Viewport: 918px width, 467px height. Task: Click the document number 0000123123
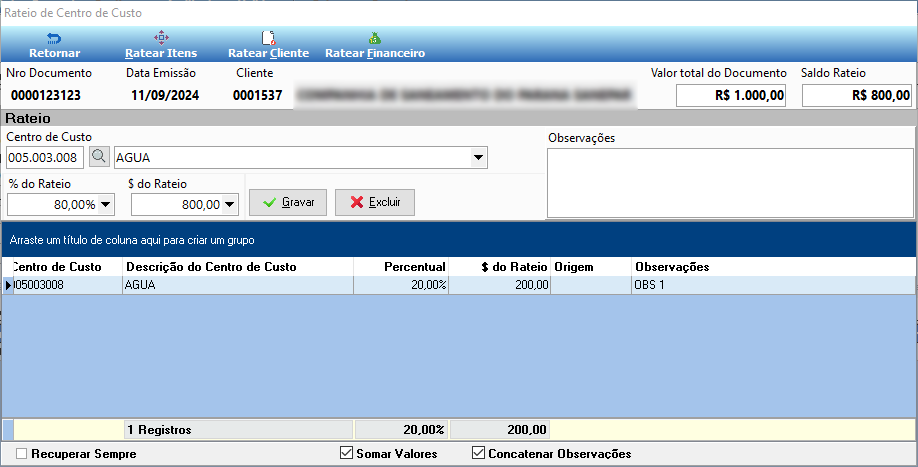[x=46, y=95]
